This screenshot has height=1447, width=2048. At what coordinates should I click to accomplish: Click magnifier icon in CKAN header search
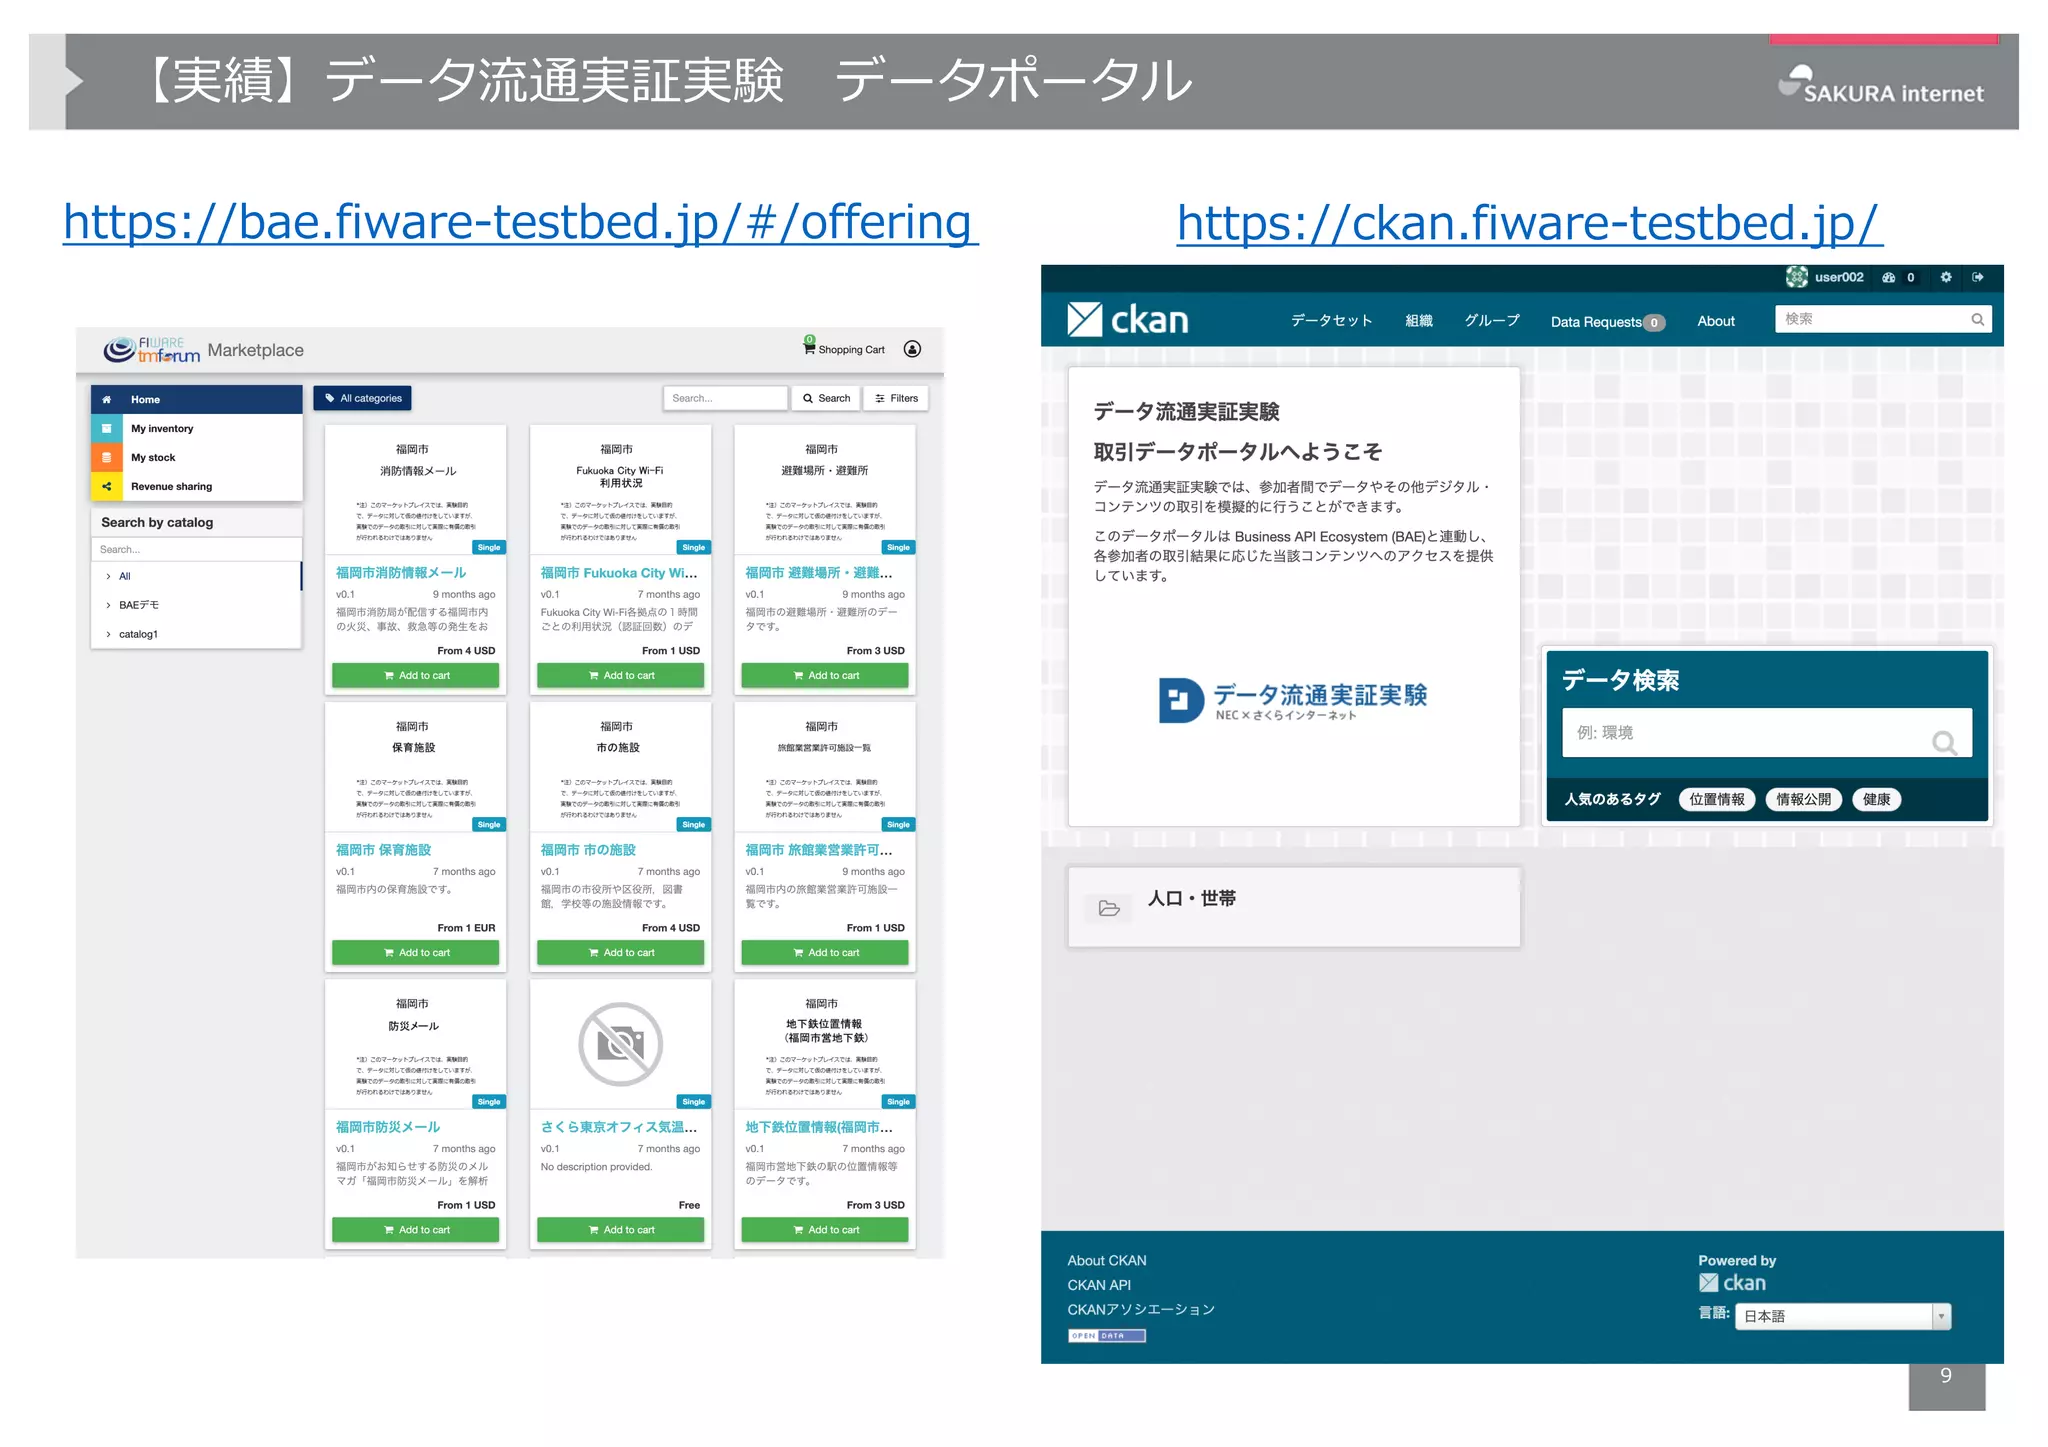pyautogui.click(x=1977, y=320)
